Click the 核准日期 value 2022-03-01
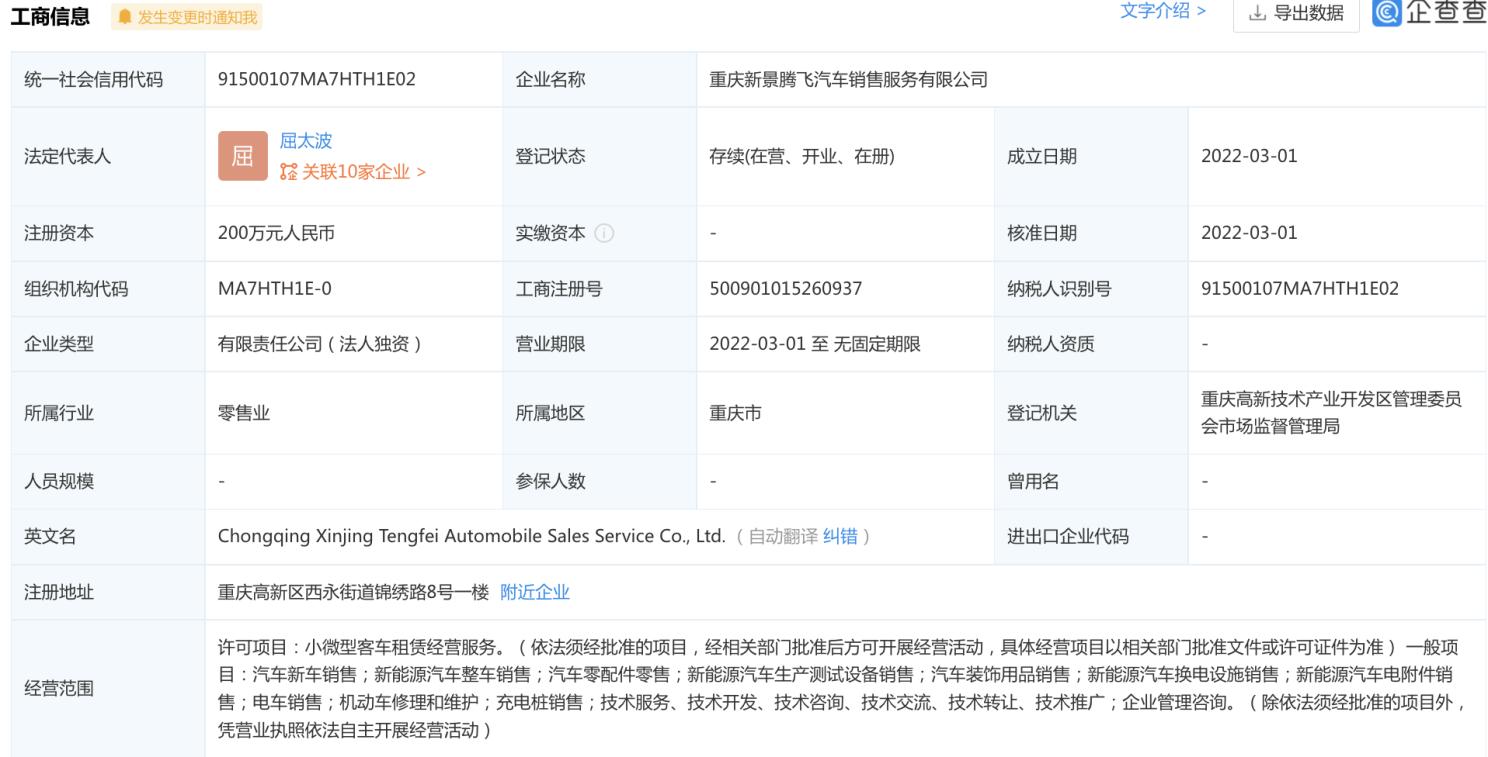1488x757 pixels. [x=1249, y=234]
